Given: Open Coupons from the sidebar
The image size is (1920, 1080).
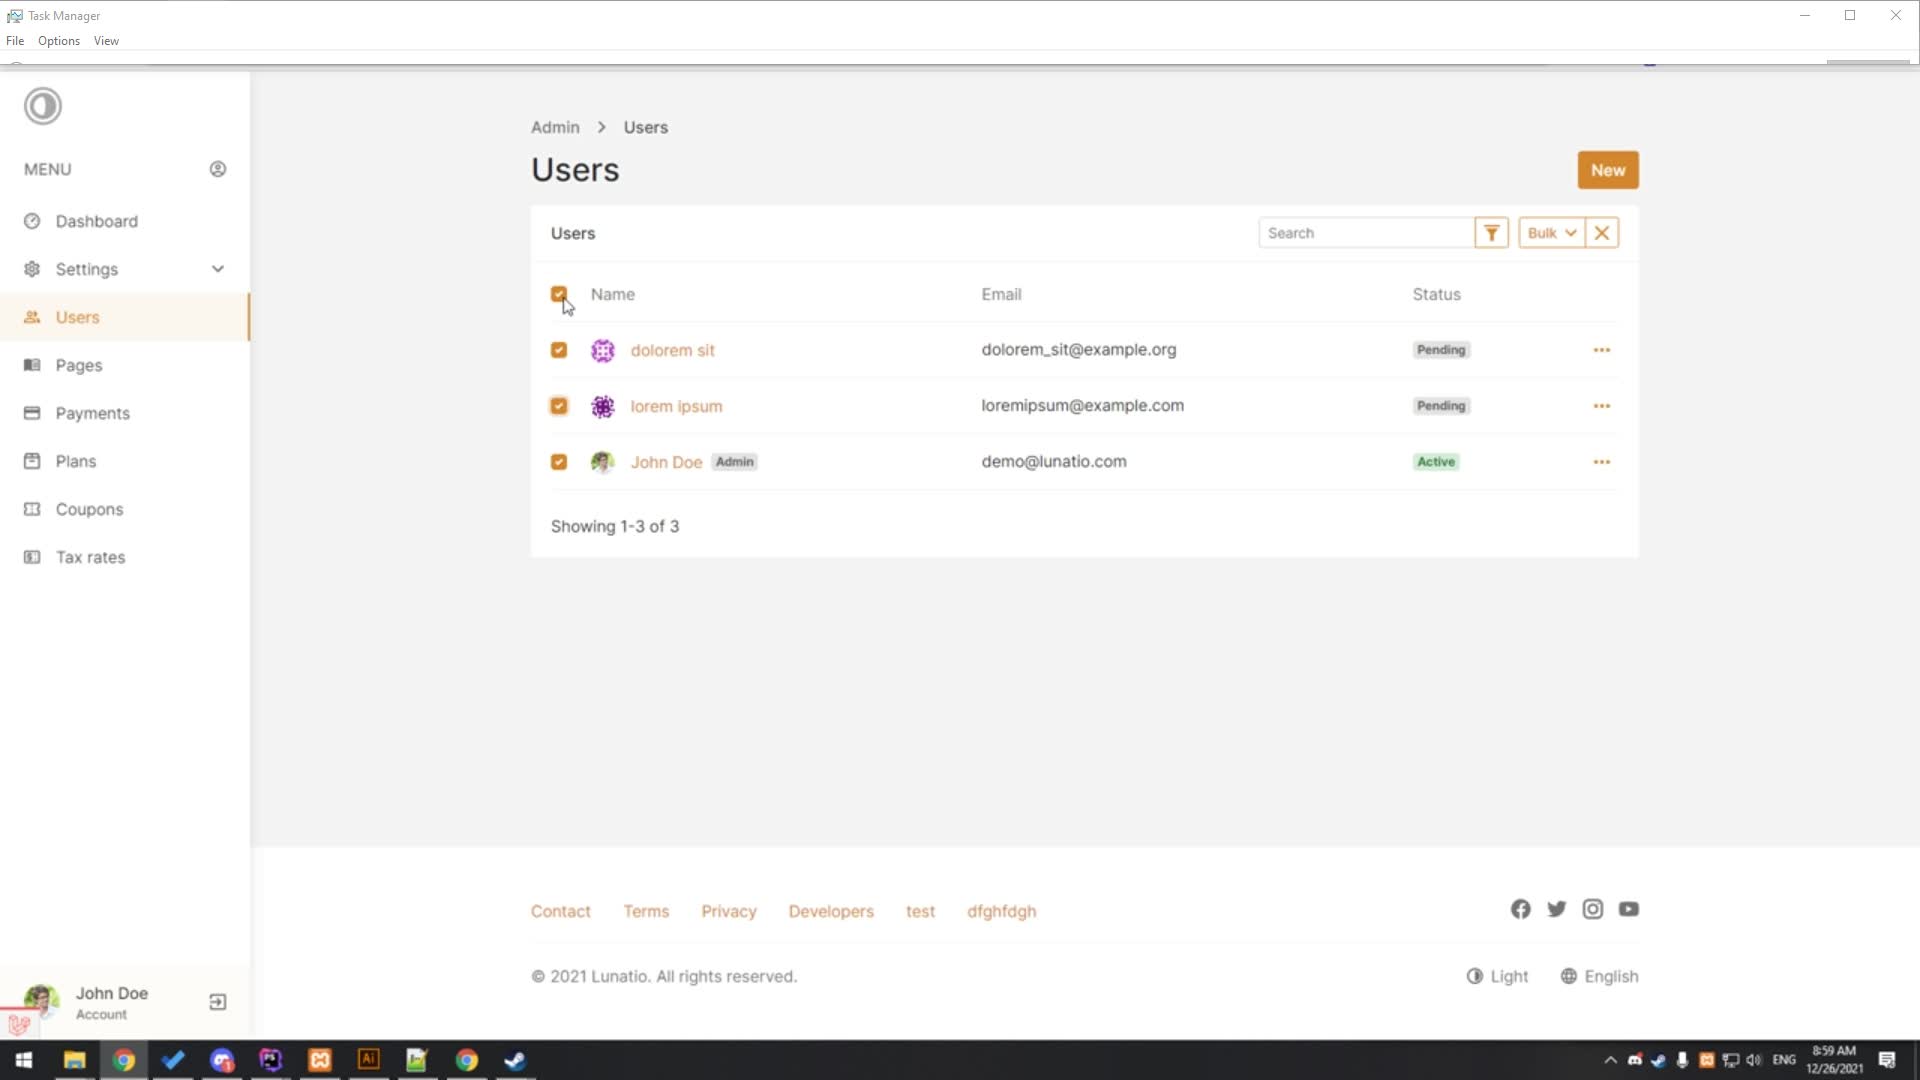Looking at the screenshot, I should 125,509.
